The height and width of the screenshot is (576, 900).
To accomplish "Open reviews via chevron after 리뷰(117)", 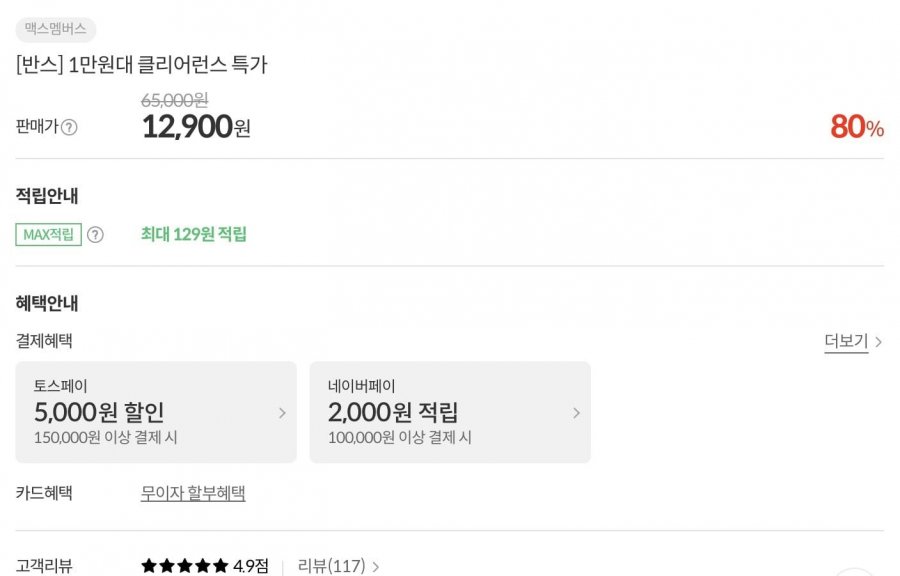I will (376, 567).
